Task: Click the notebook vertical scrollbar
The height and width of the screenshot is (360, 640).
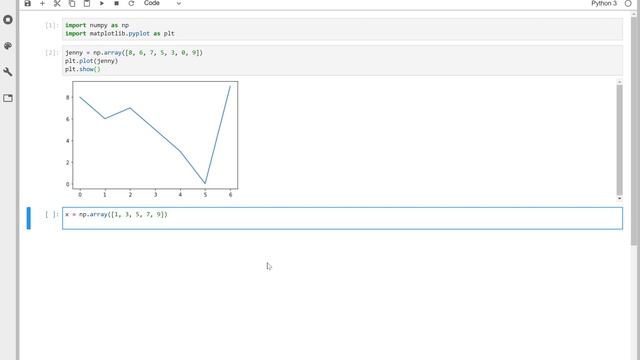Action: point(634,131)
